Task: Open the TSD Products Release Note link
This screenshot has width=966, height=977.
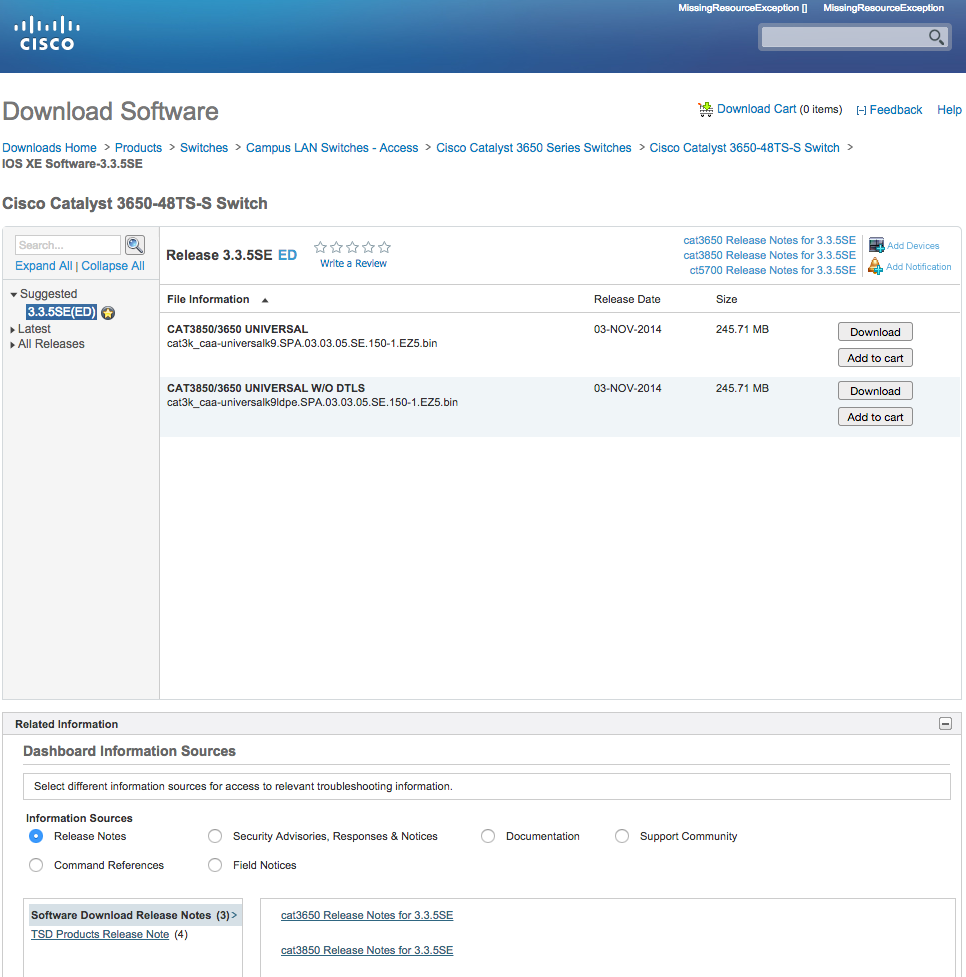Action: pyautogui.click(x=100, y=934)
